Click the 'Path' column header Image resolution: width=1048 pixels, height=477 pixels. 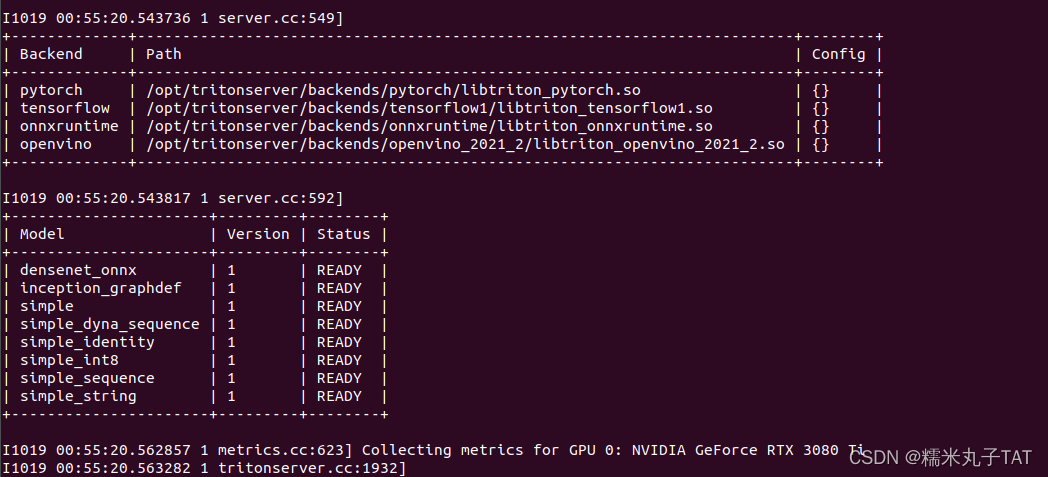pyautogui.click(x=164, y=54)
